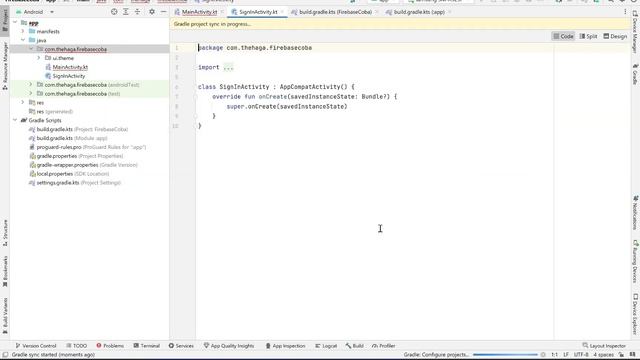Open the App Inspection tool window
The image size is (640, 360).
coord(285,346)
